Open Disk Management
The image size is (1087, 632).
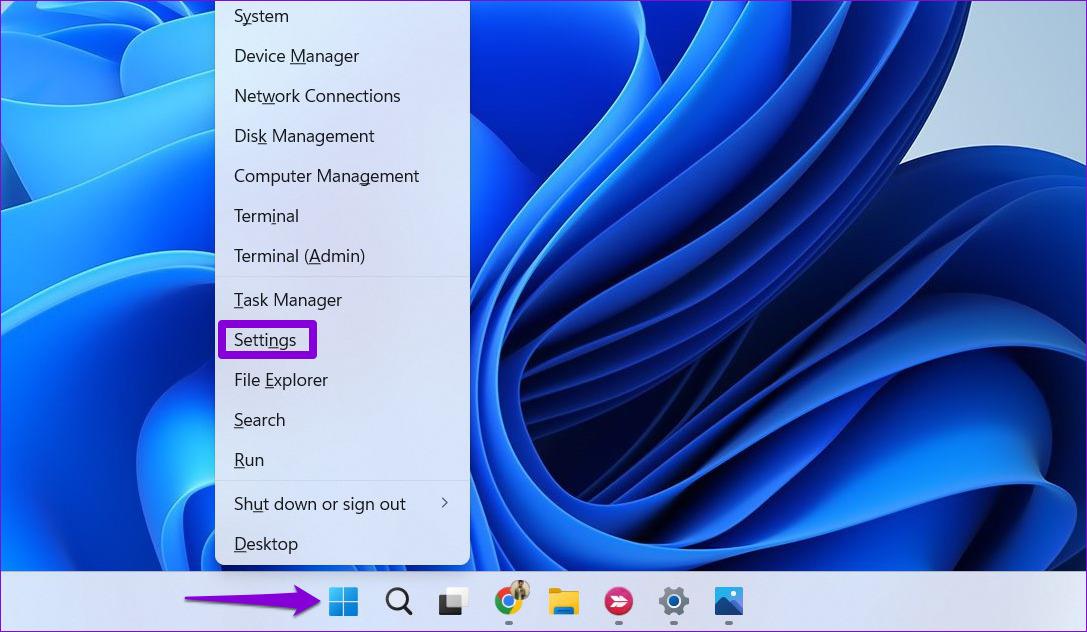pyautogui.click(x=304, y=136)
